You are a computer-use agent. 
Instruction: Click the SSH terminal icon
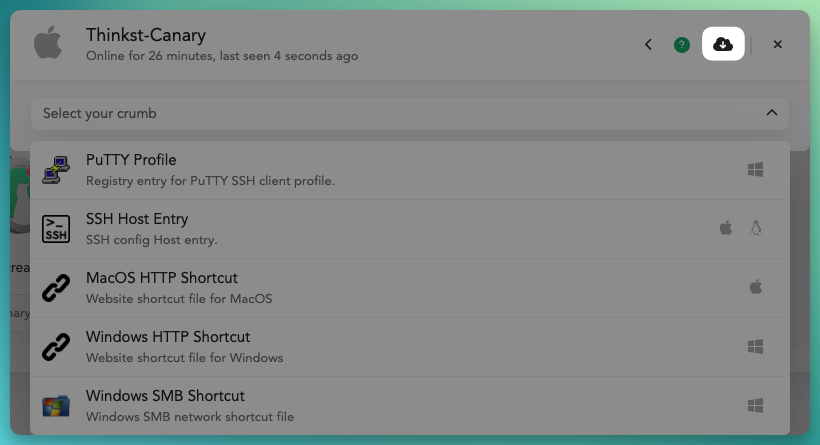click(x=56, y=229)
